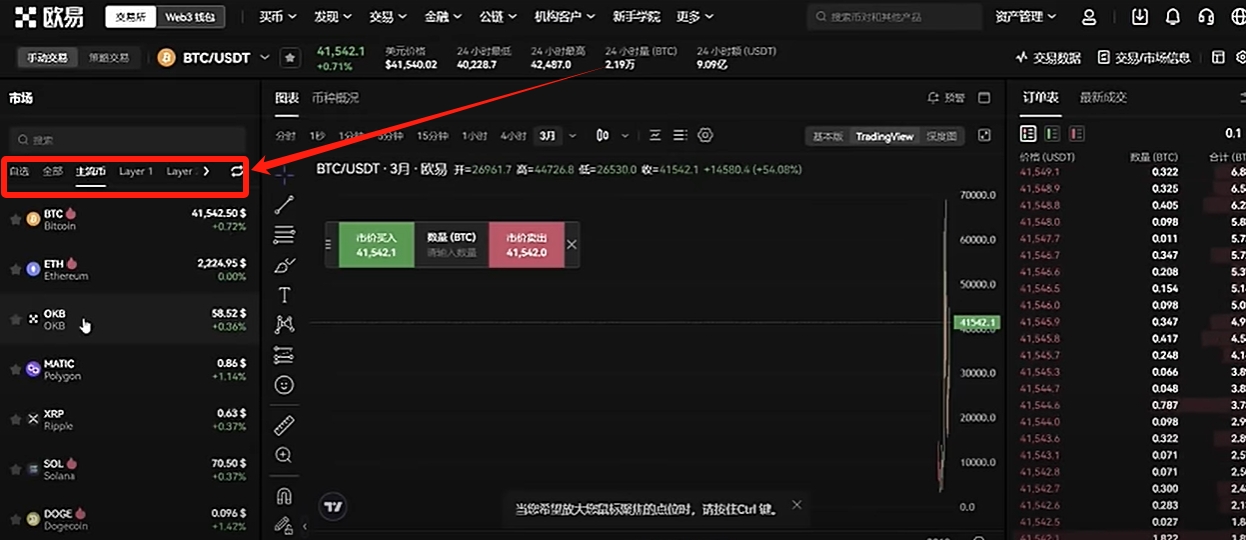Open the user profile icon
The height and width of the screenshot is (540, 1246).
click(1089, 17)
